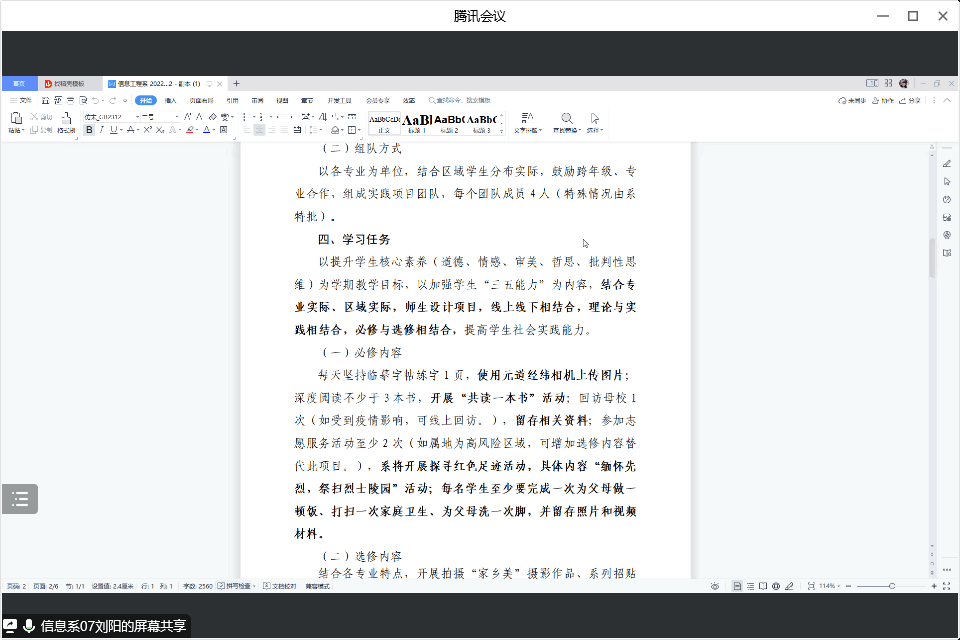
Task: Click the Paste clipboard icon
Action: (15, 119)
